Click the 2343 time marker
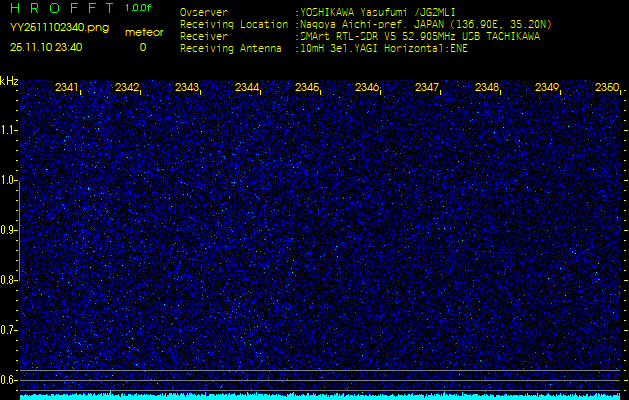Screen dimensions: 629x400 187,88
